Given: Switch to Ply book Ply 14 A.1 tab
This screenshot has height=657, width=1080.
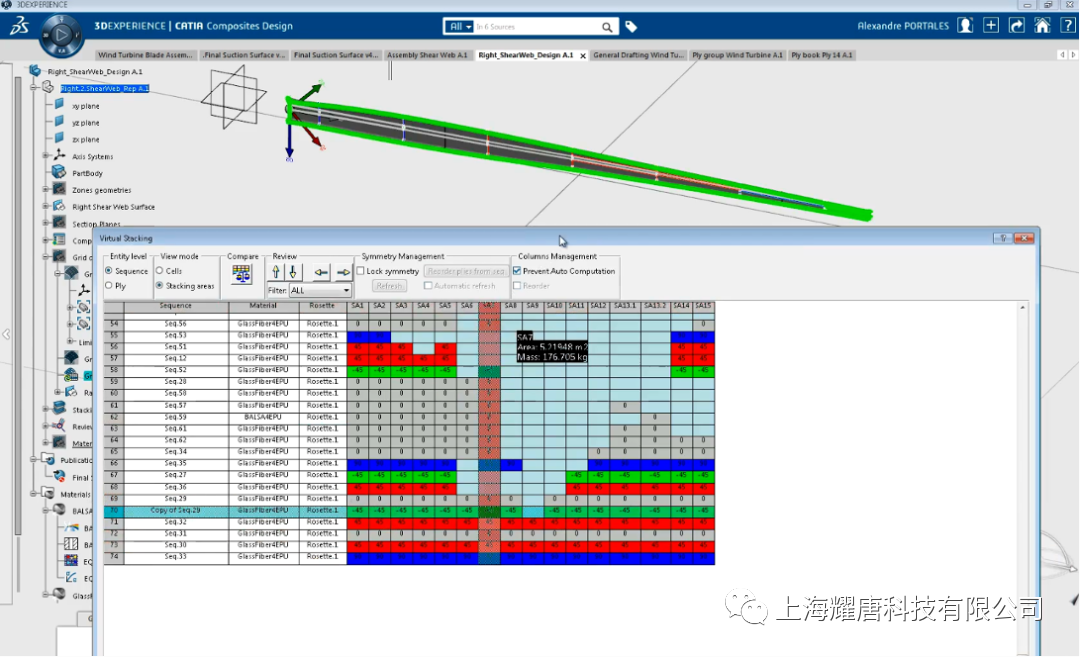Looking at the screenshot, I should click(x=822, y=55).
